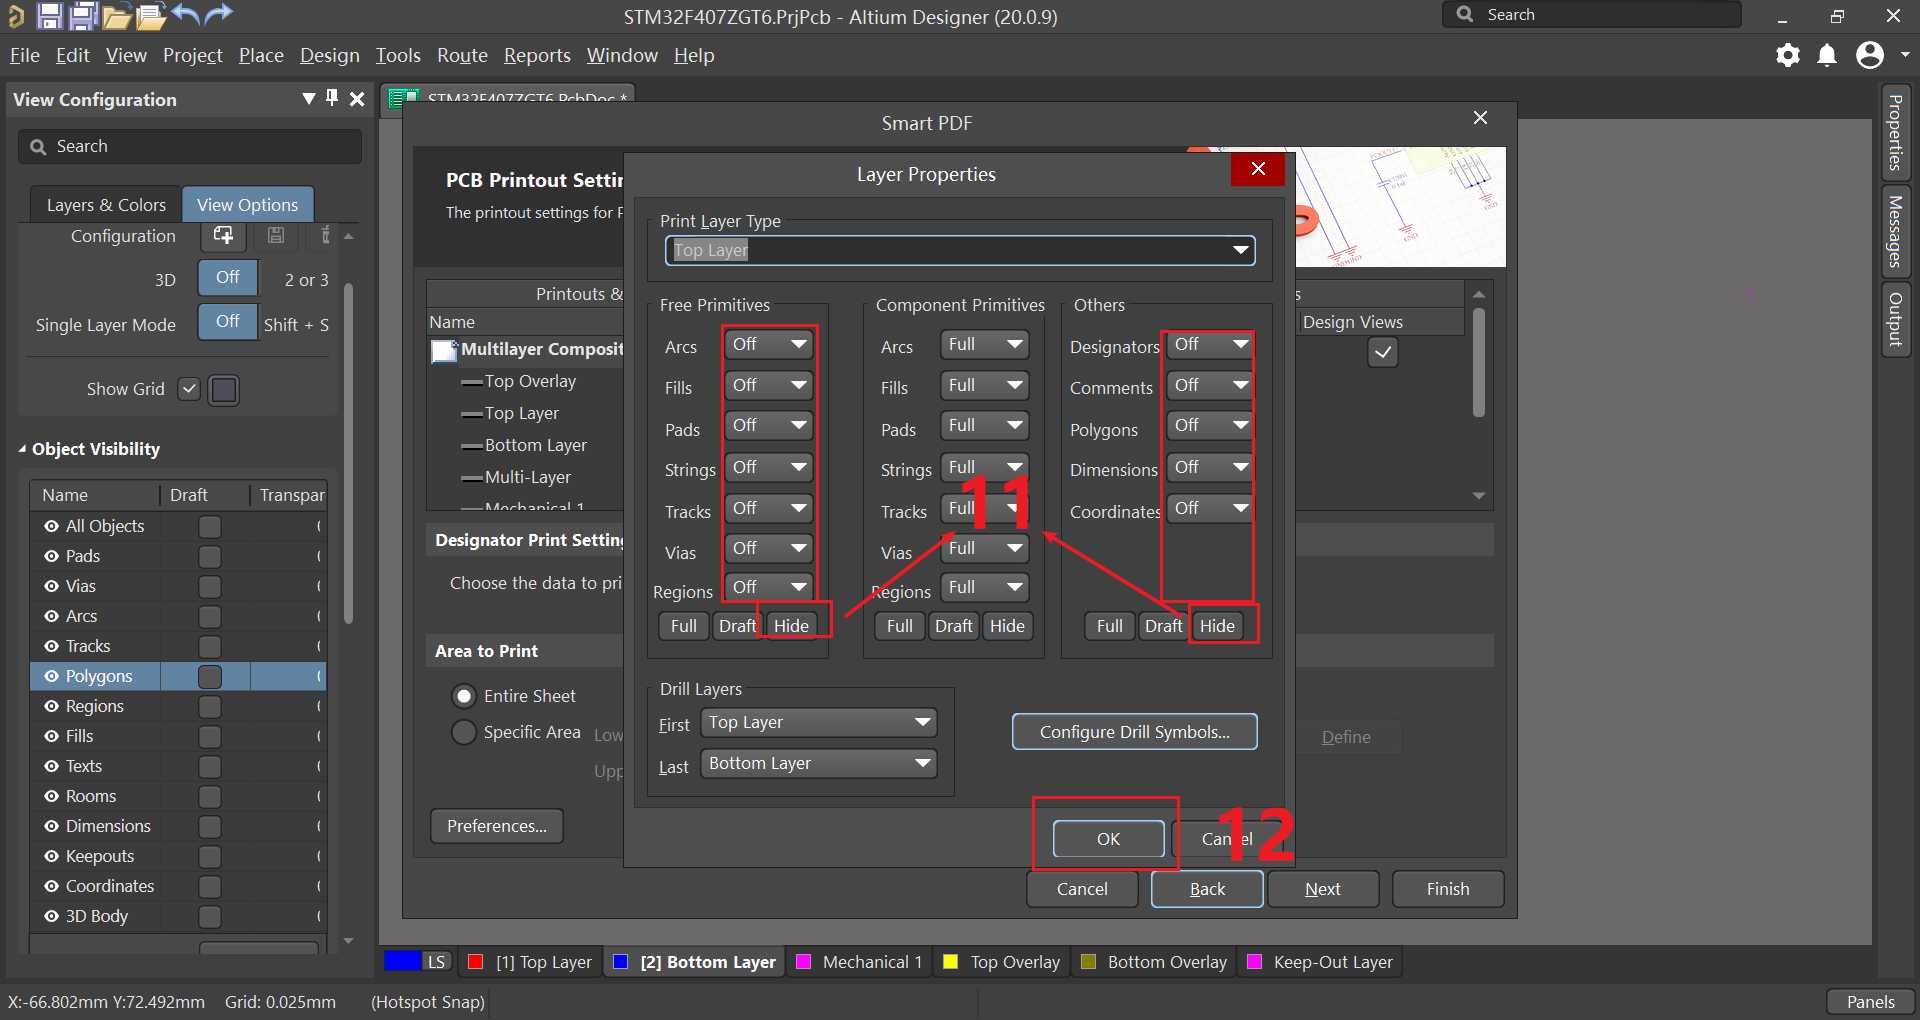The height and width of the screenshot is (1020, 1920).
Task: Toggle visibility eye for Polygons row
Action: [x=51, y=676]
